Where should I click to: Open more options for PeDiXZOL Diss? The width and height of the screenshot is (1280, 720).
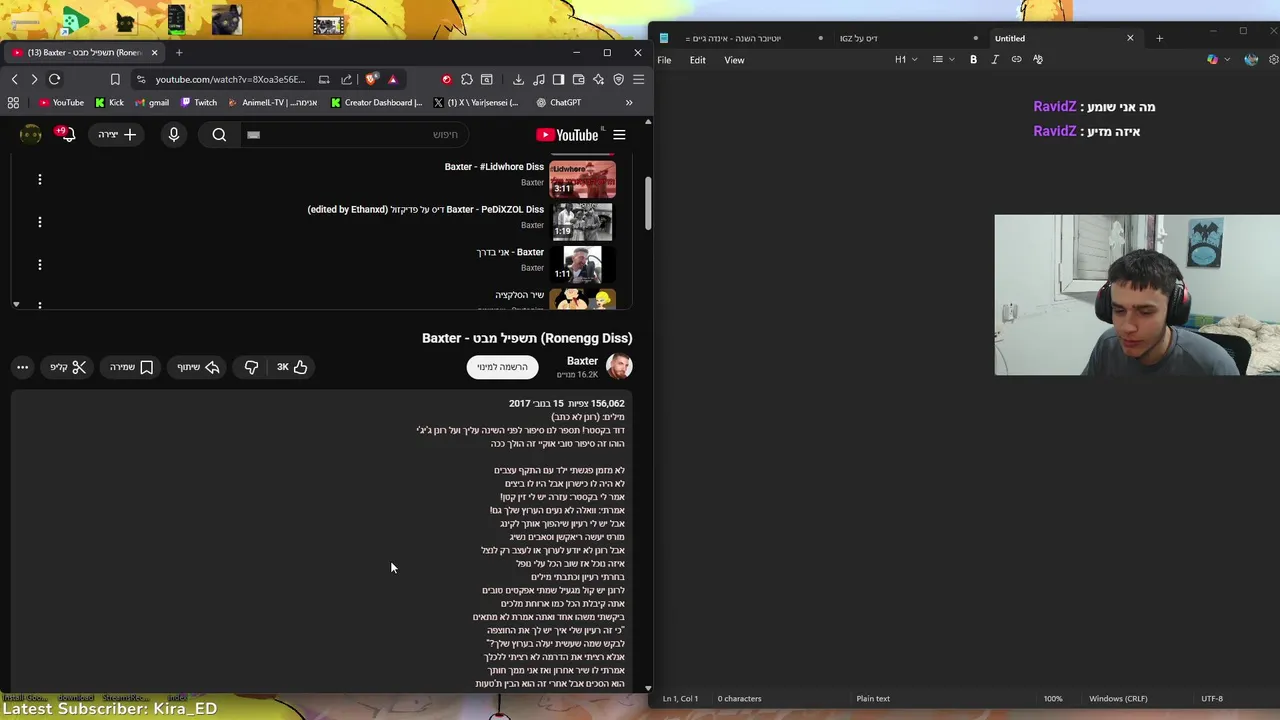click(40, 222)
